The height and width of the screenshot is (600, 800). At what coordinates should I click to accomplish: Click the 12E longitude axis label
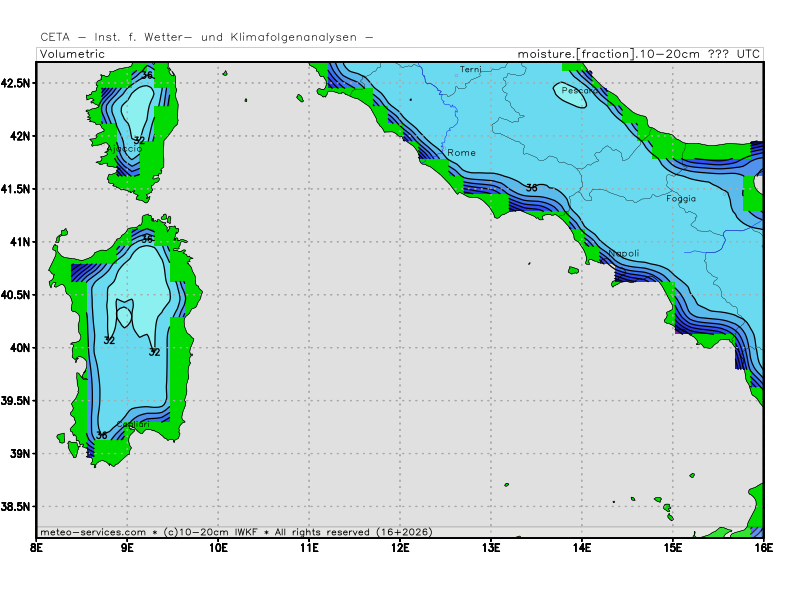pos(400,548)
